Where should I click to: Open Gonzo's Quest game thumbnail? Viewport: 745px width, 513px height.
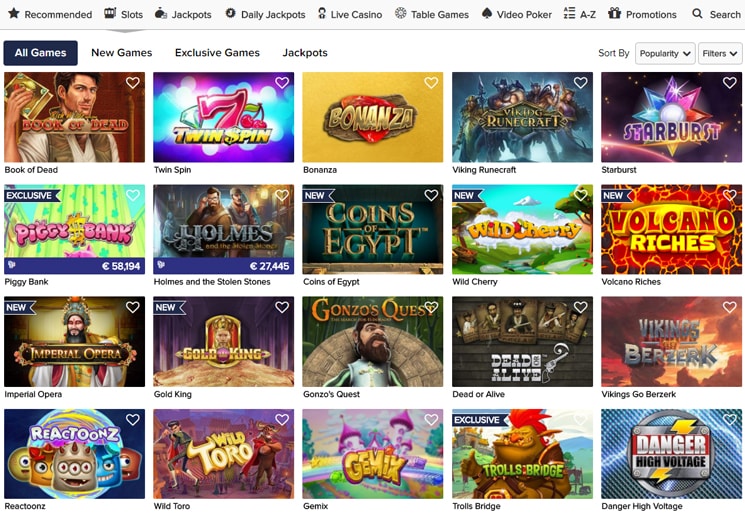373,341
